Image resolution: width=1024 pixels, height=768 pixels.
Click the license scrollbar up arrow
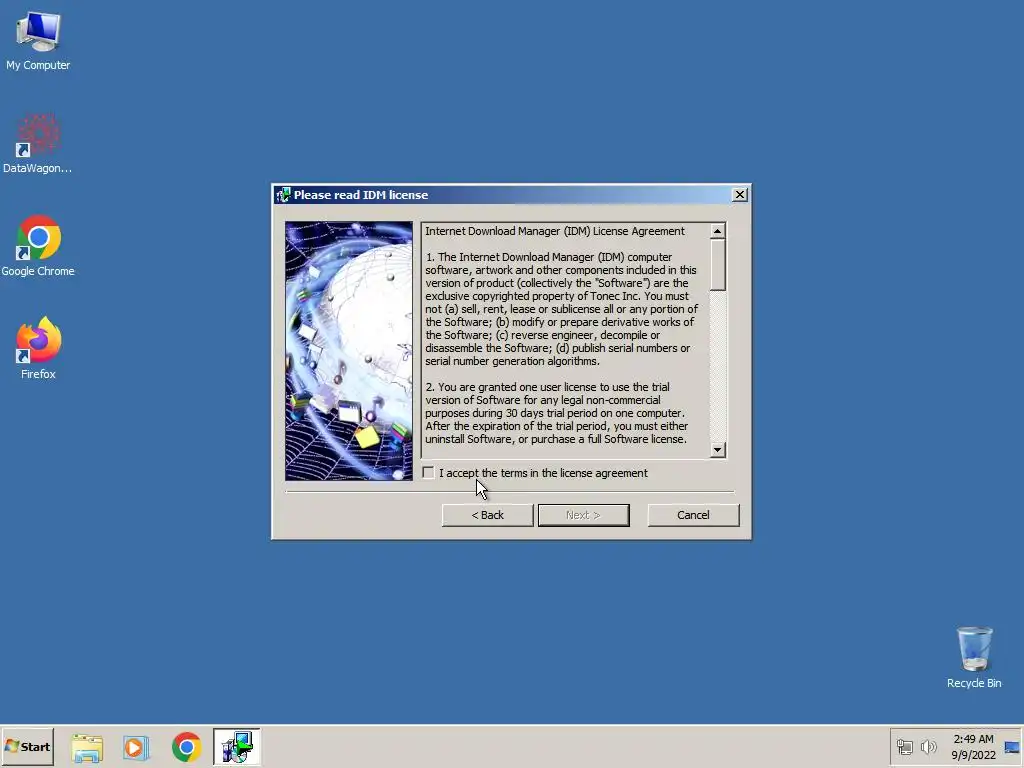pyautogui.click(x=718, y=231)
